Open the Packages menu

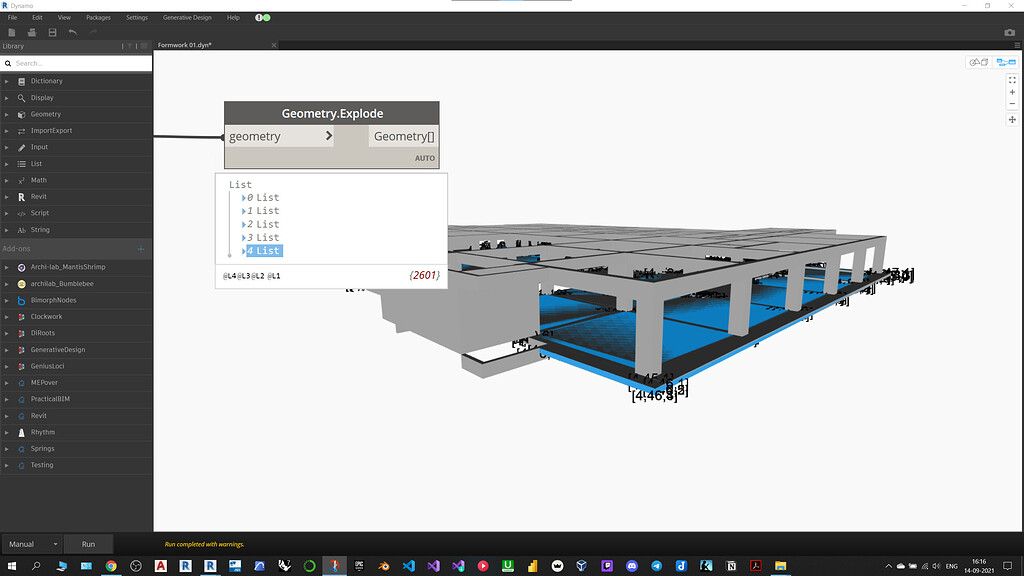click(98, 18)
